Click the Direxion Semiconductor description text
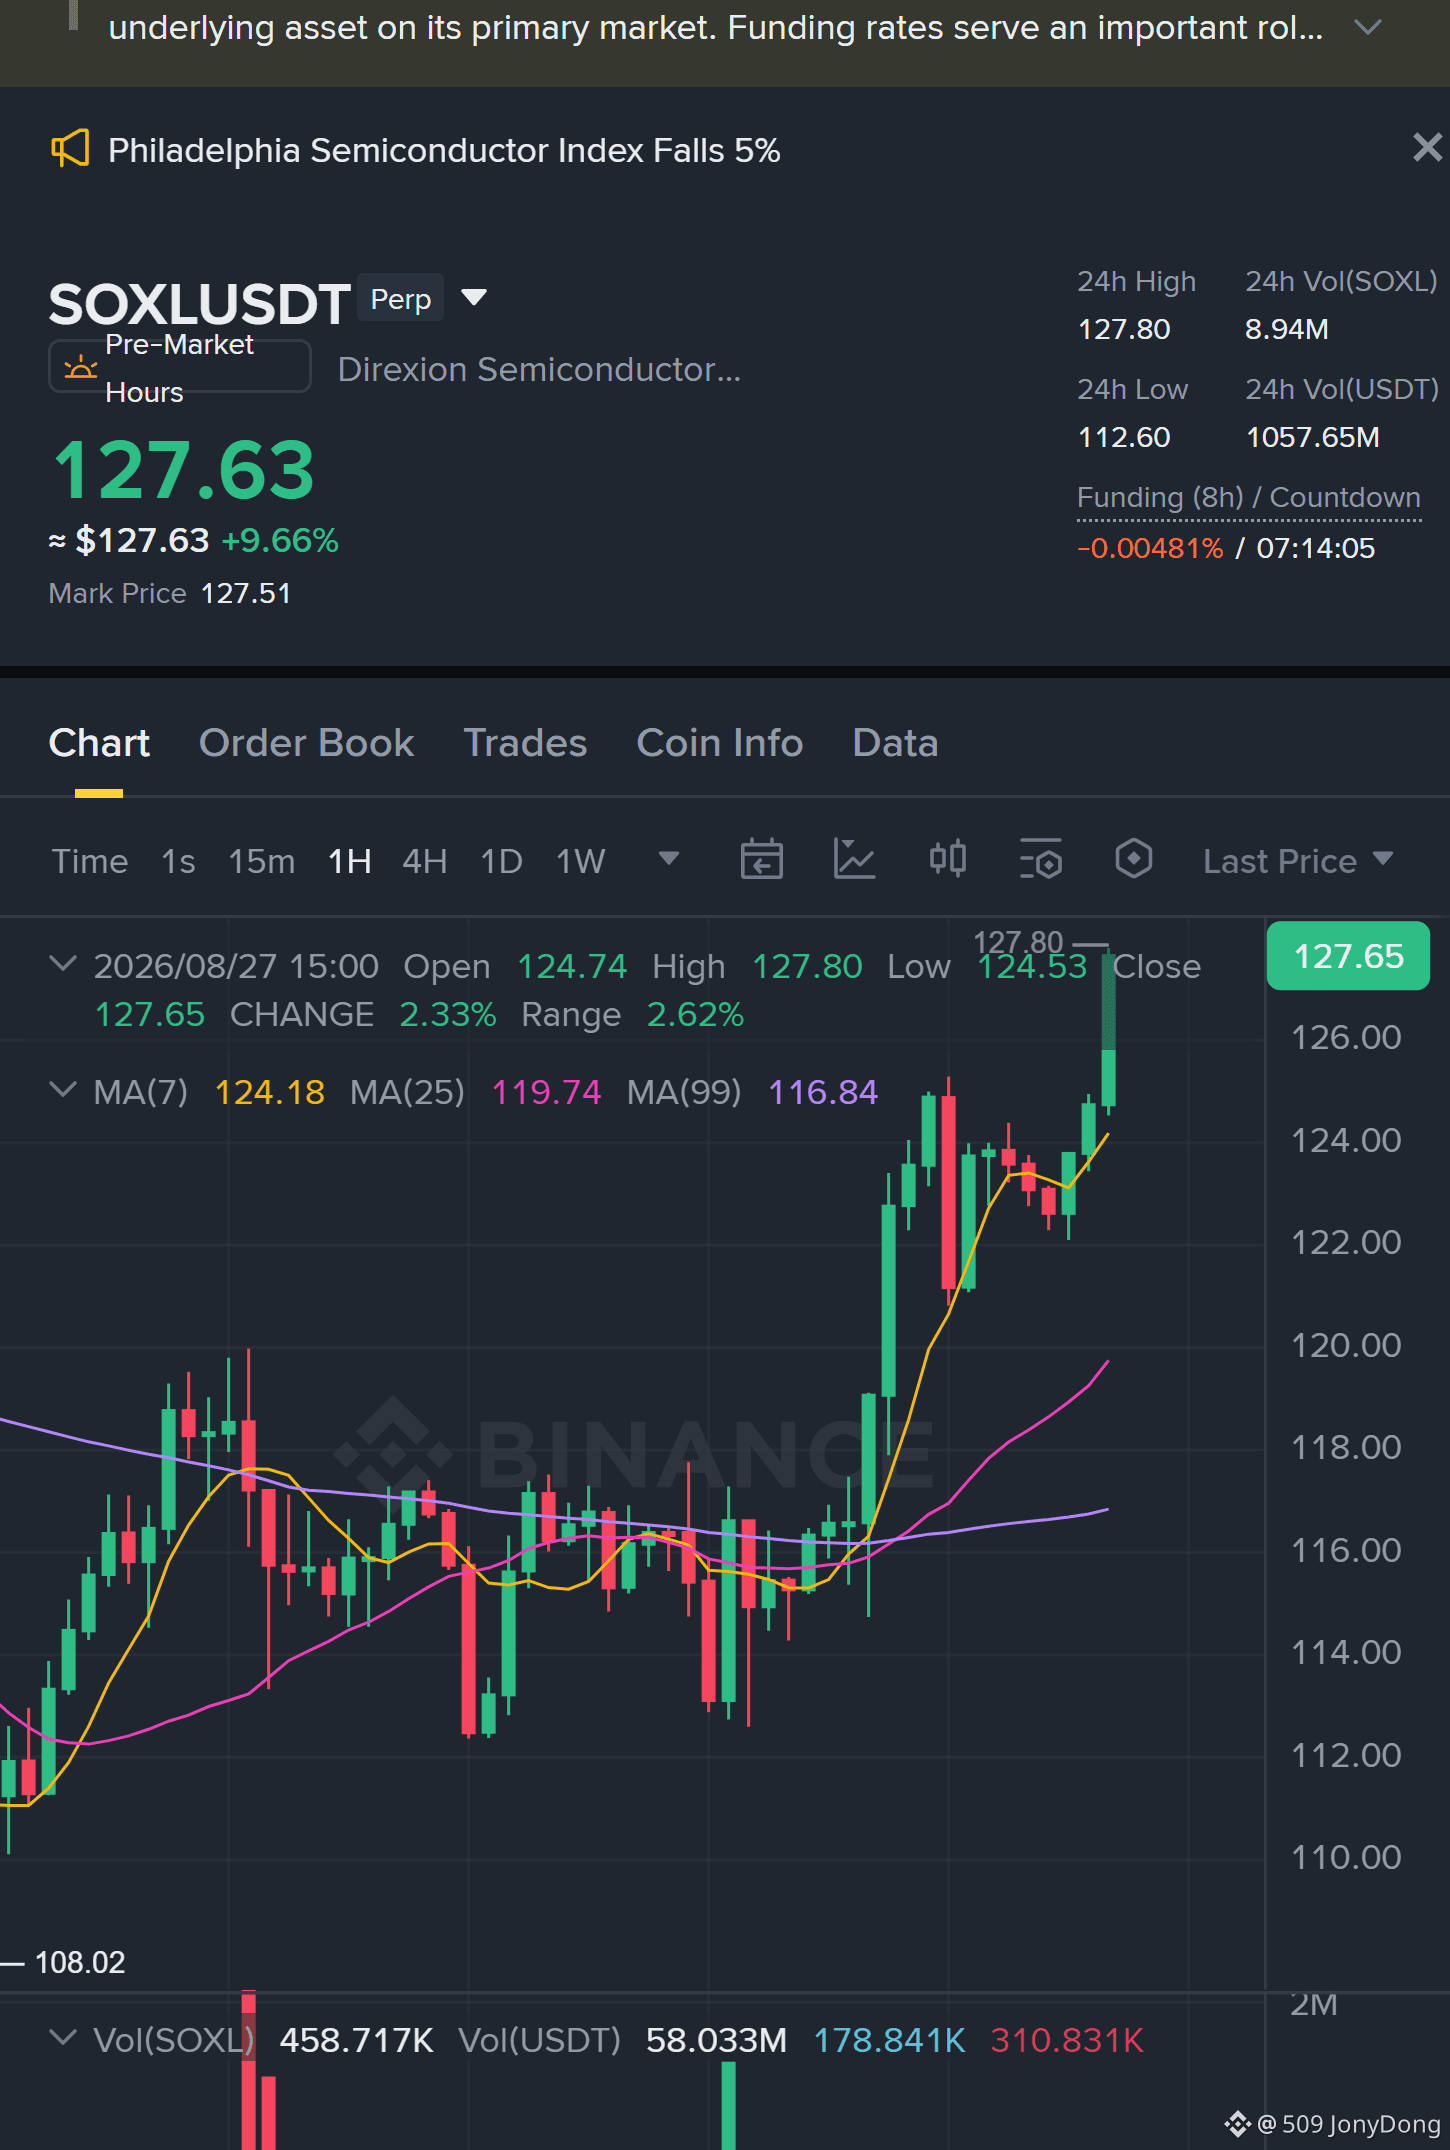Screen dimensions: 1450x2150 (x=539, y=369)
